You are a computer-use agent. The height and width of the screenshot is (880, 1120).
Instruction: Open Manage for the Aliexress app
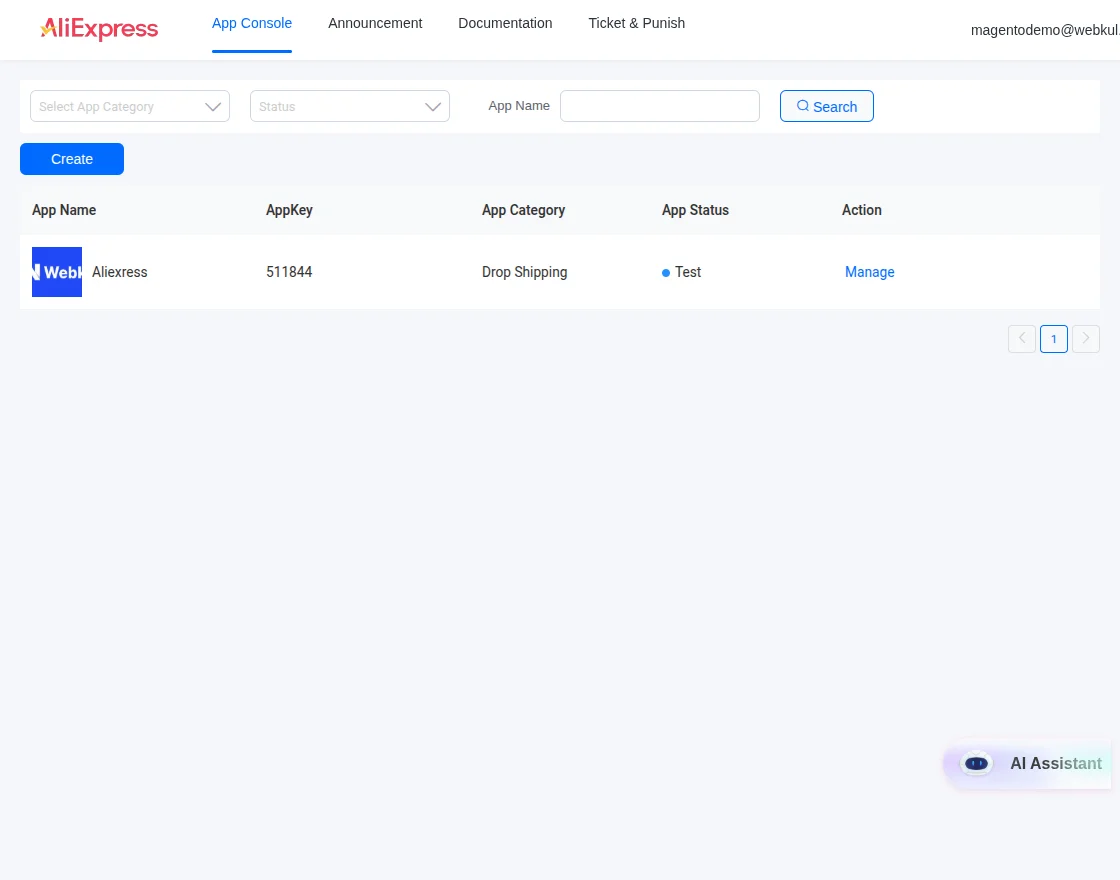pyautogui.click(x=869, y=272)
